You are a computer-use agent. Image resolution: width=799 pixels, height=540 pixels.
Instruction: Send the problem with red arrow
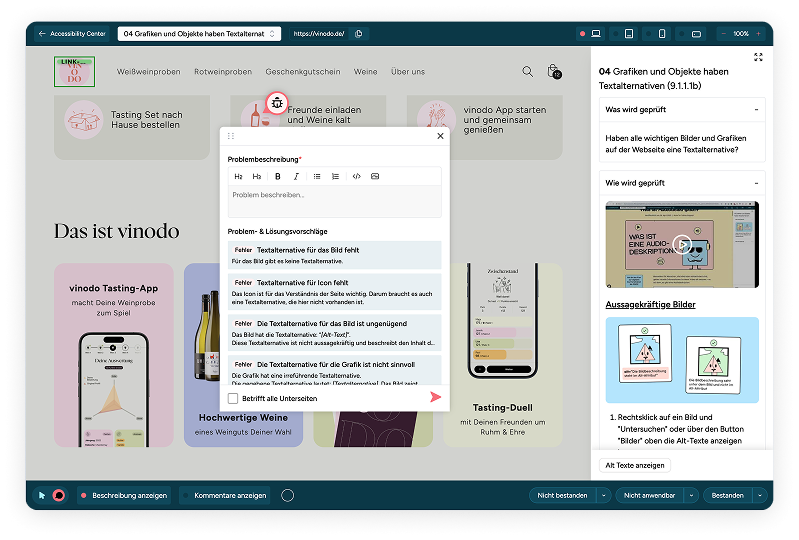click(x=435, y=397)
